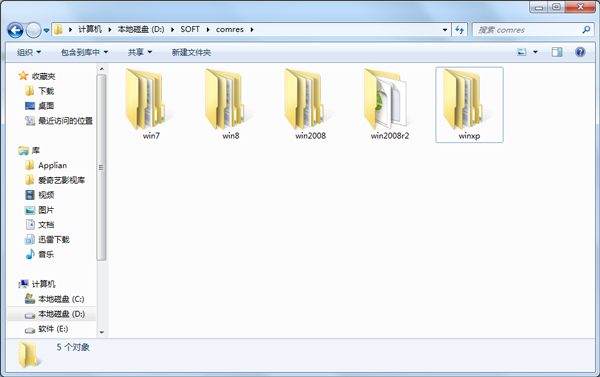This screenshot has height=377, width=600.
Task: Open the win8 folder
Action: pos(230,103)
